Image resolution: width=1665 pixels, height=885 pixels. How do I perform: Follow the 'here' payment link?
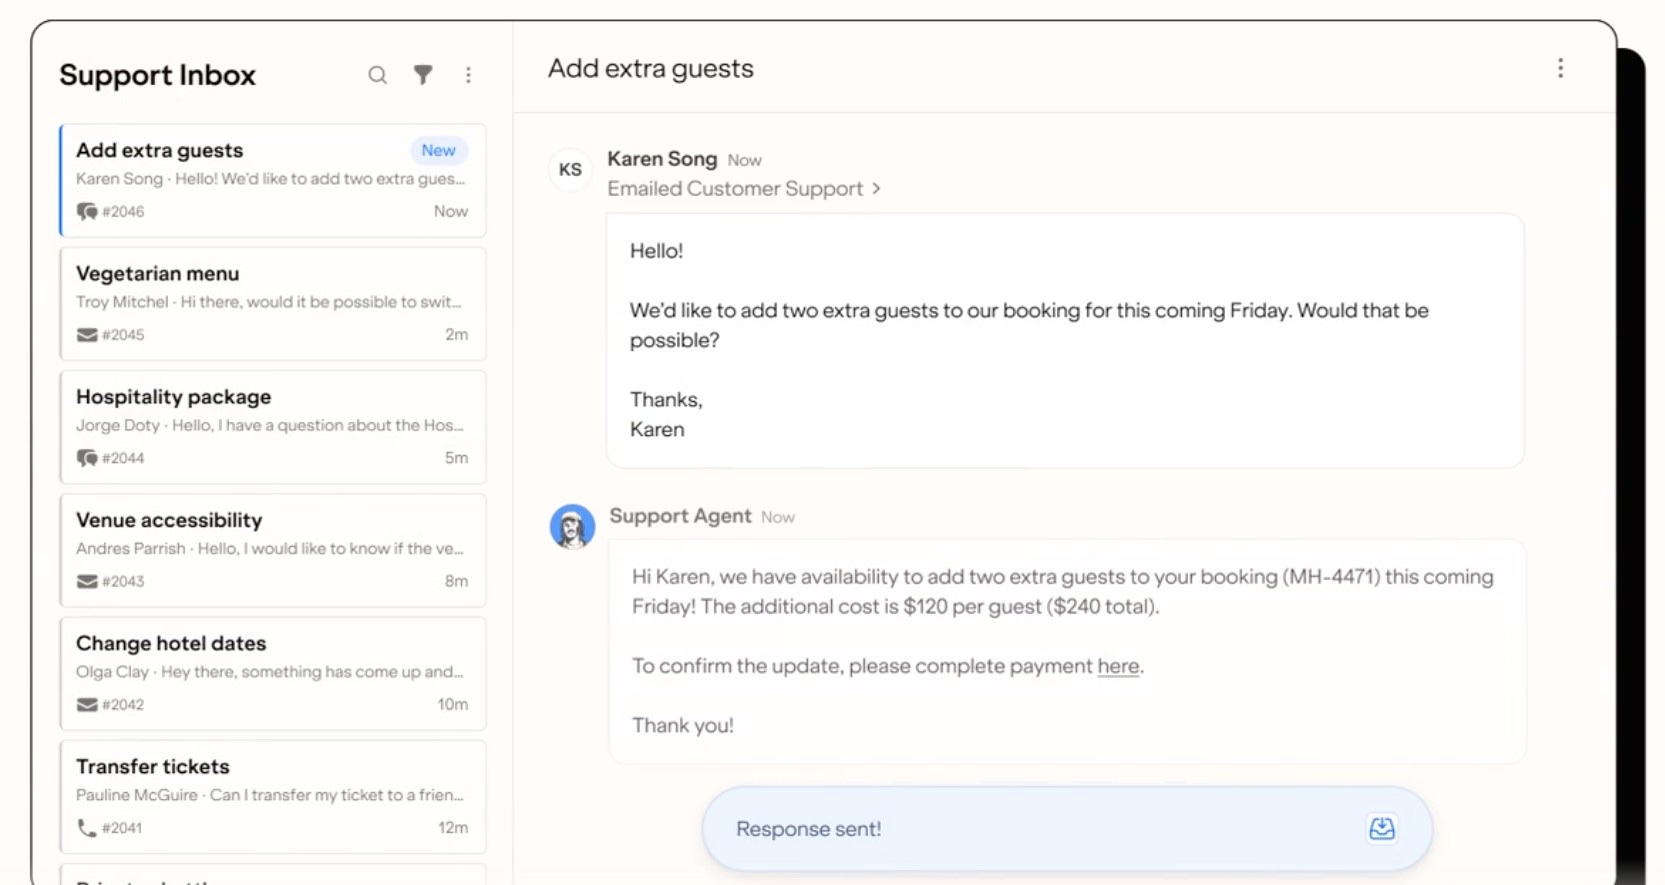tap(1118, 666)
